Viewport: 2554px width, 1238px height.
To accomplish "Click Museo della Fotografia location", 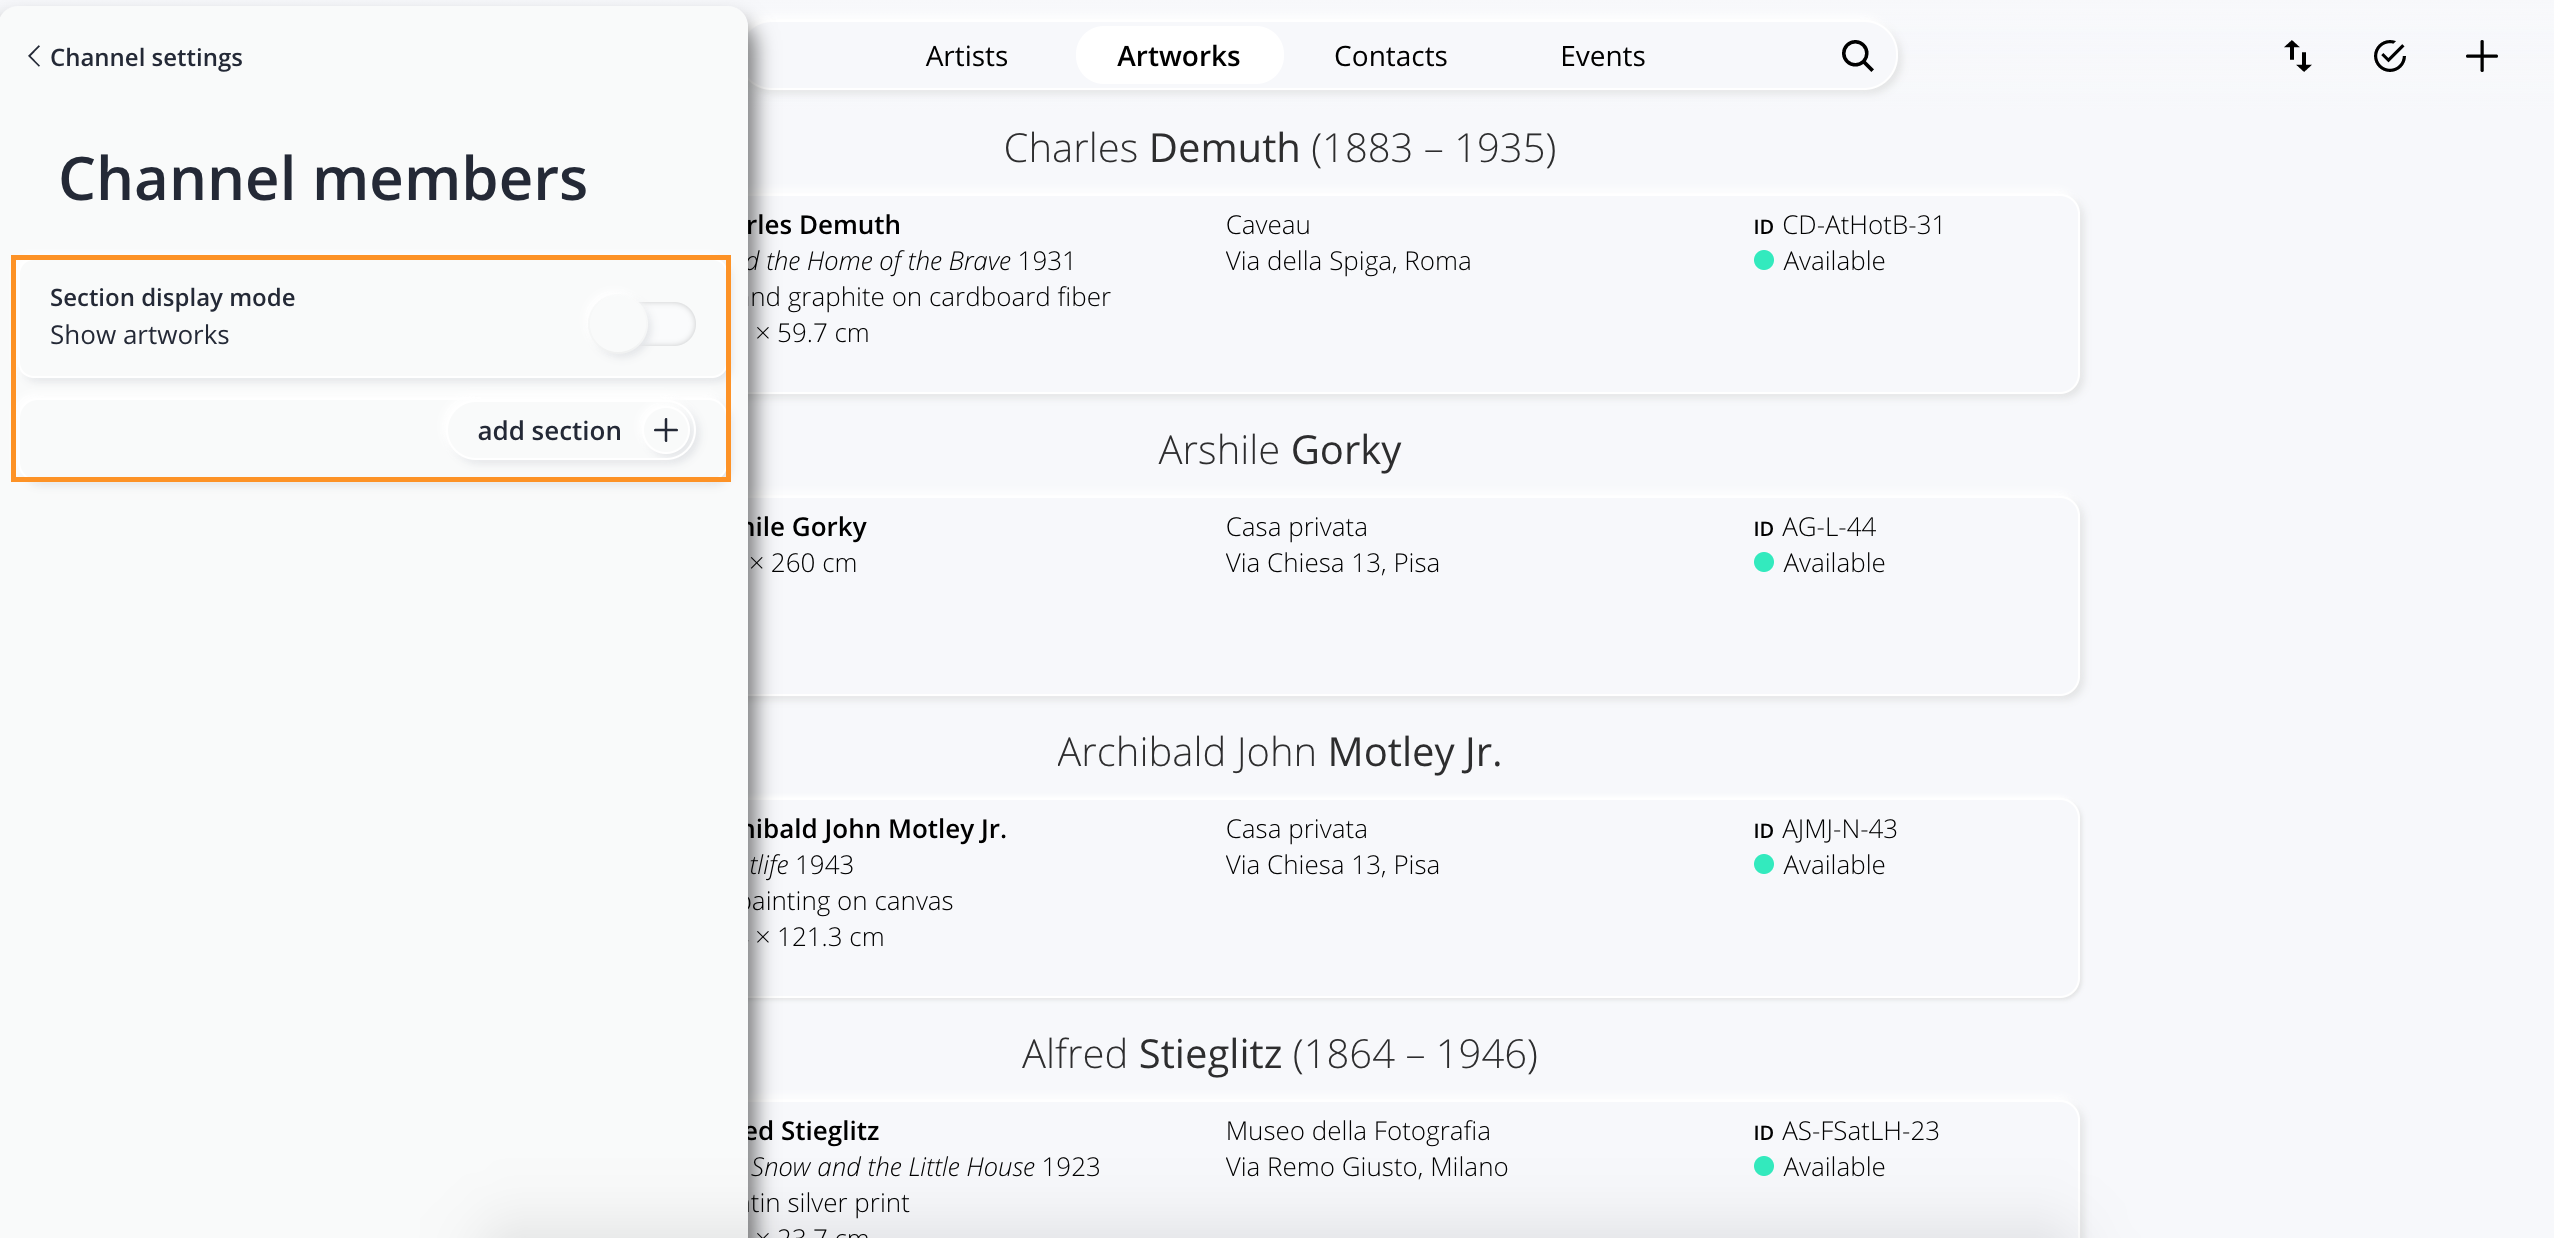I will pyautogui.click(x=1357, y=1131).
